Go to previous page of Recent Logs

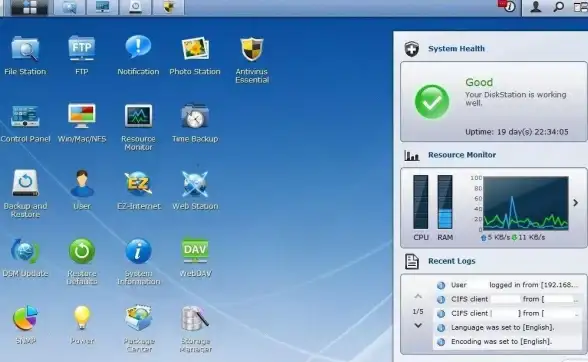(418, 296)
